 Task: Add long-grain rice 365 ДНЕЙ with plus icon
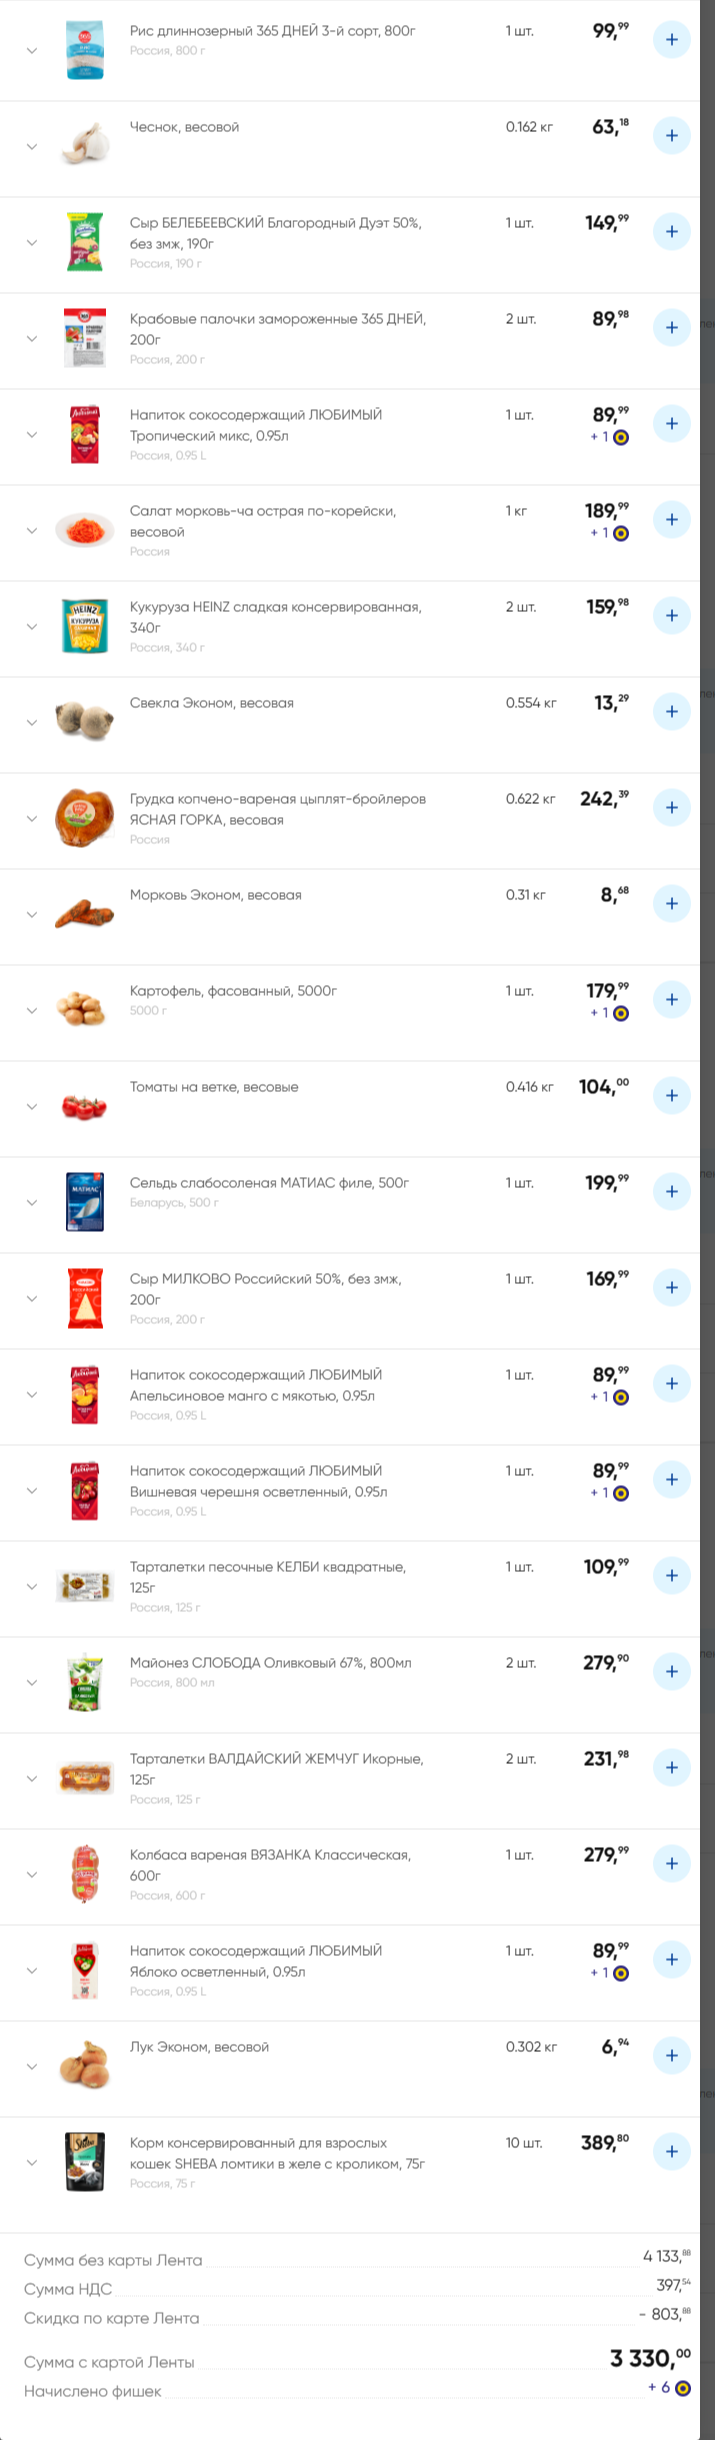(671, 40)
